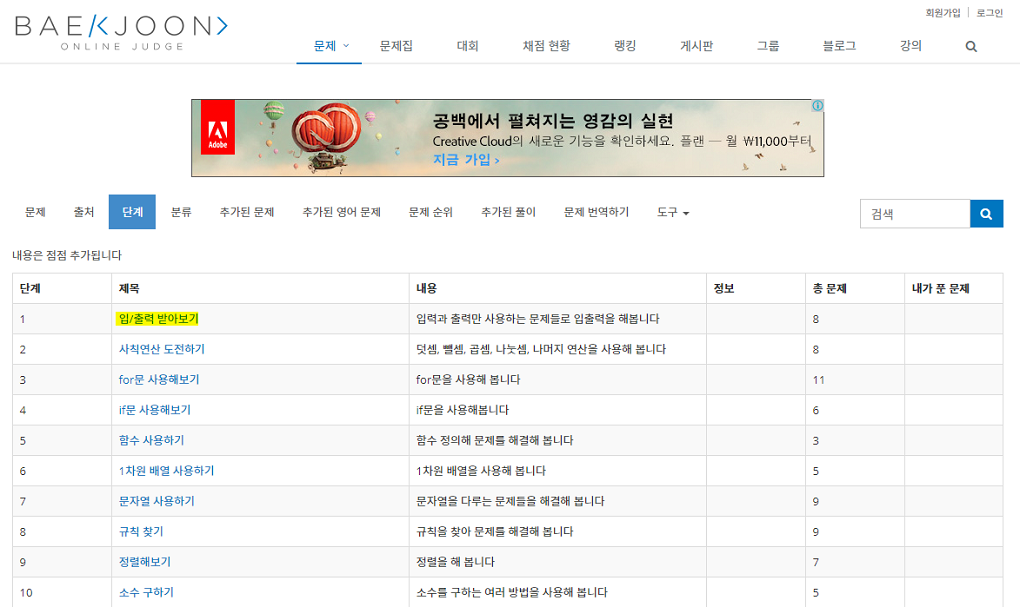Open 채점 현황 in the navigation
1020x607 pixels.
click(x=546, y=46)
